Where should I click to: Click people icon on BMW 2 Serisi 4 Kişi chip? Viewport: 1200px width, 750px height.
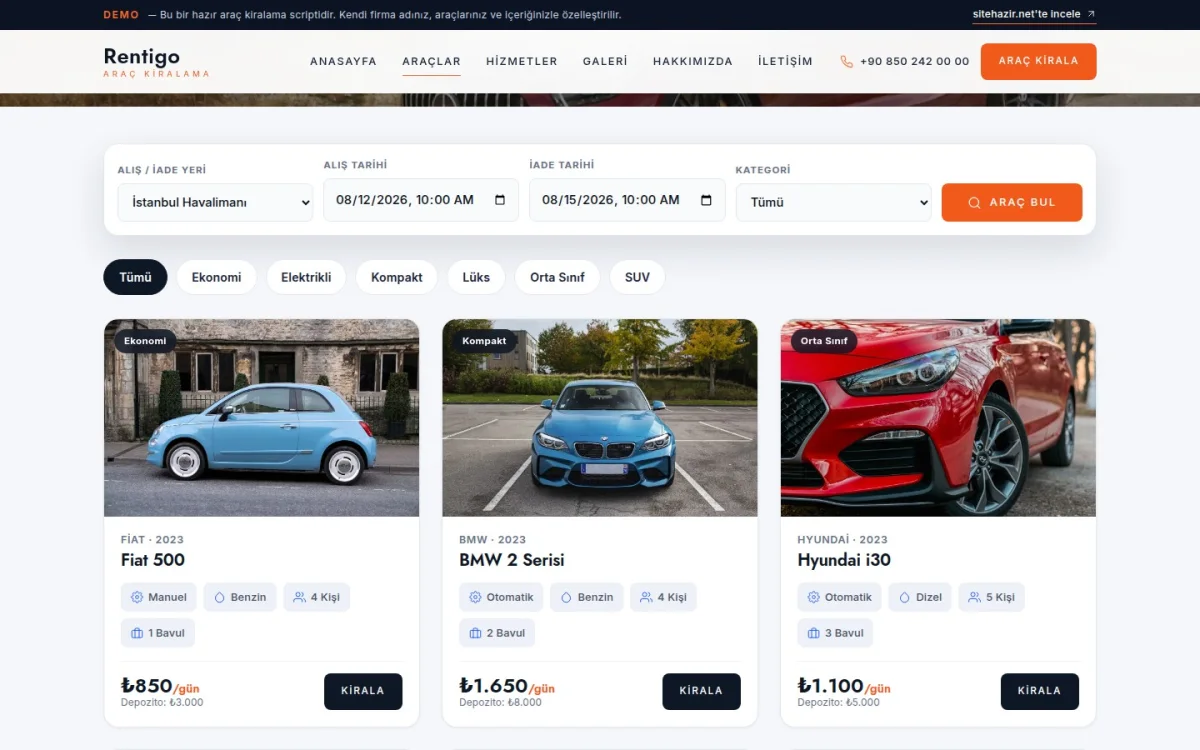[646, 597]
